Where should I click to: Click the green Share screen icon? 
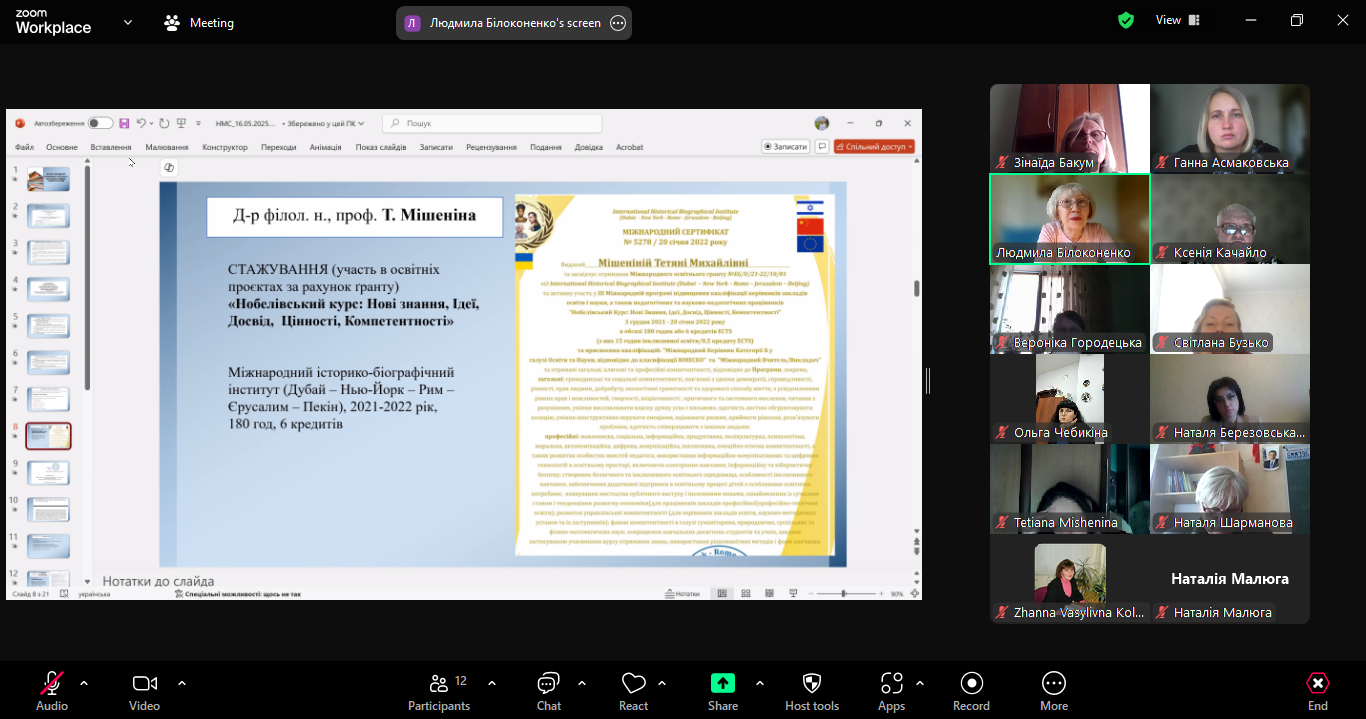click(722, 683)
